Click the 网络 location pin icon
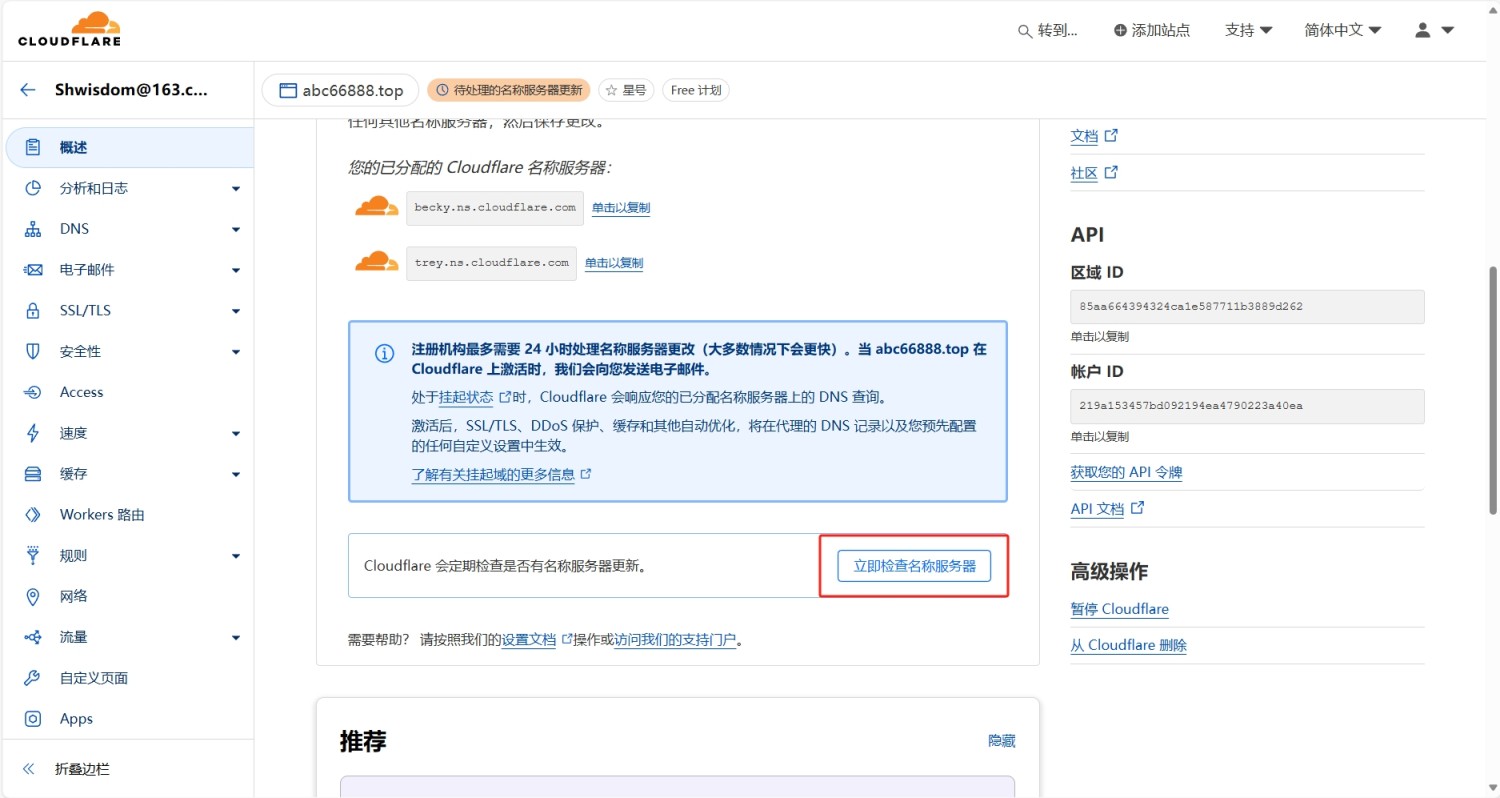1500x798 pixels. pyautogui.click(x=33, y=596)
